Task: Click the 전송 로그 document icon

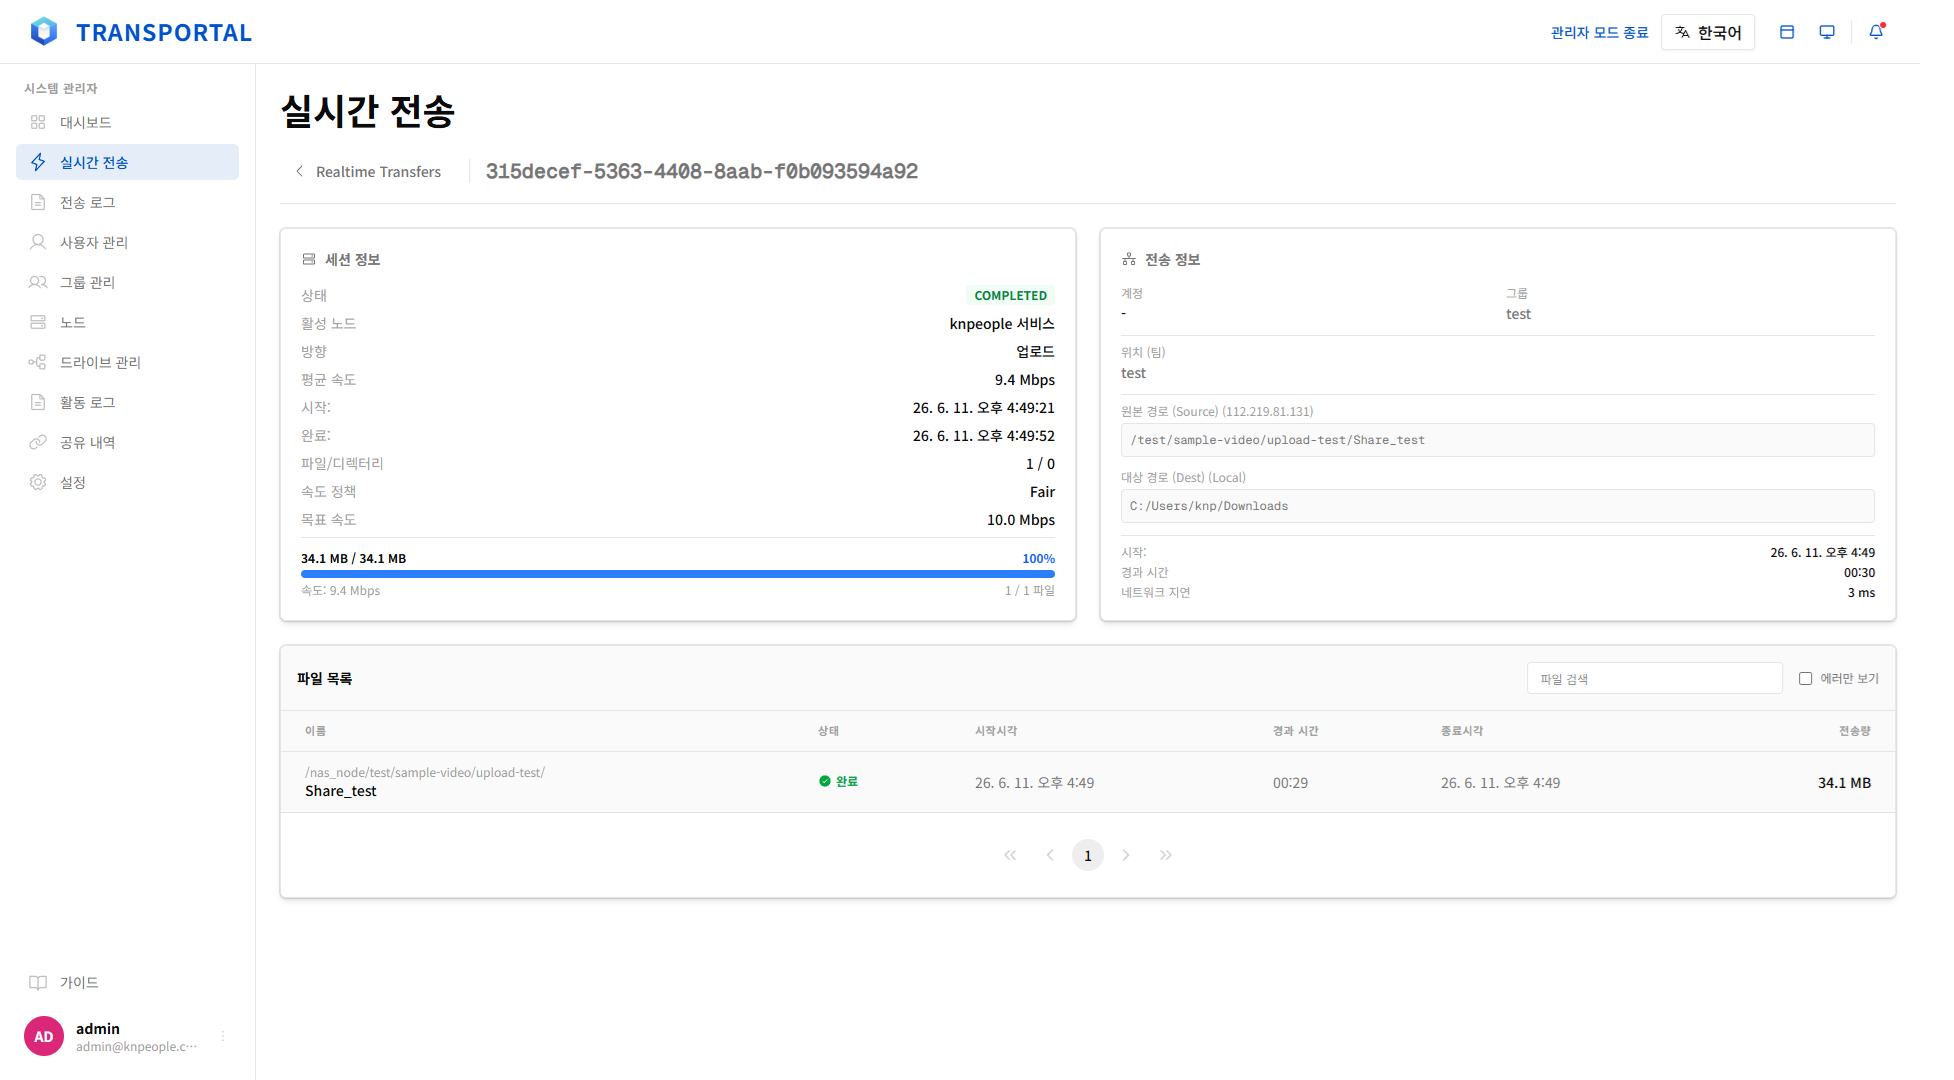Action: 38,202
